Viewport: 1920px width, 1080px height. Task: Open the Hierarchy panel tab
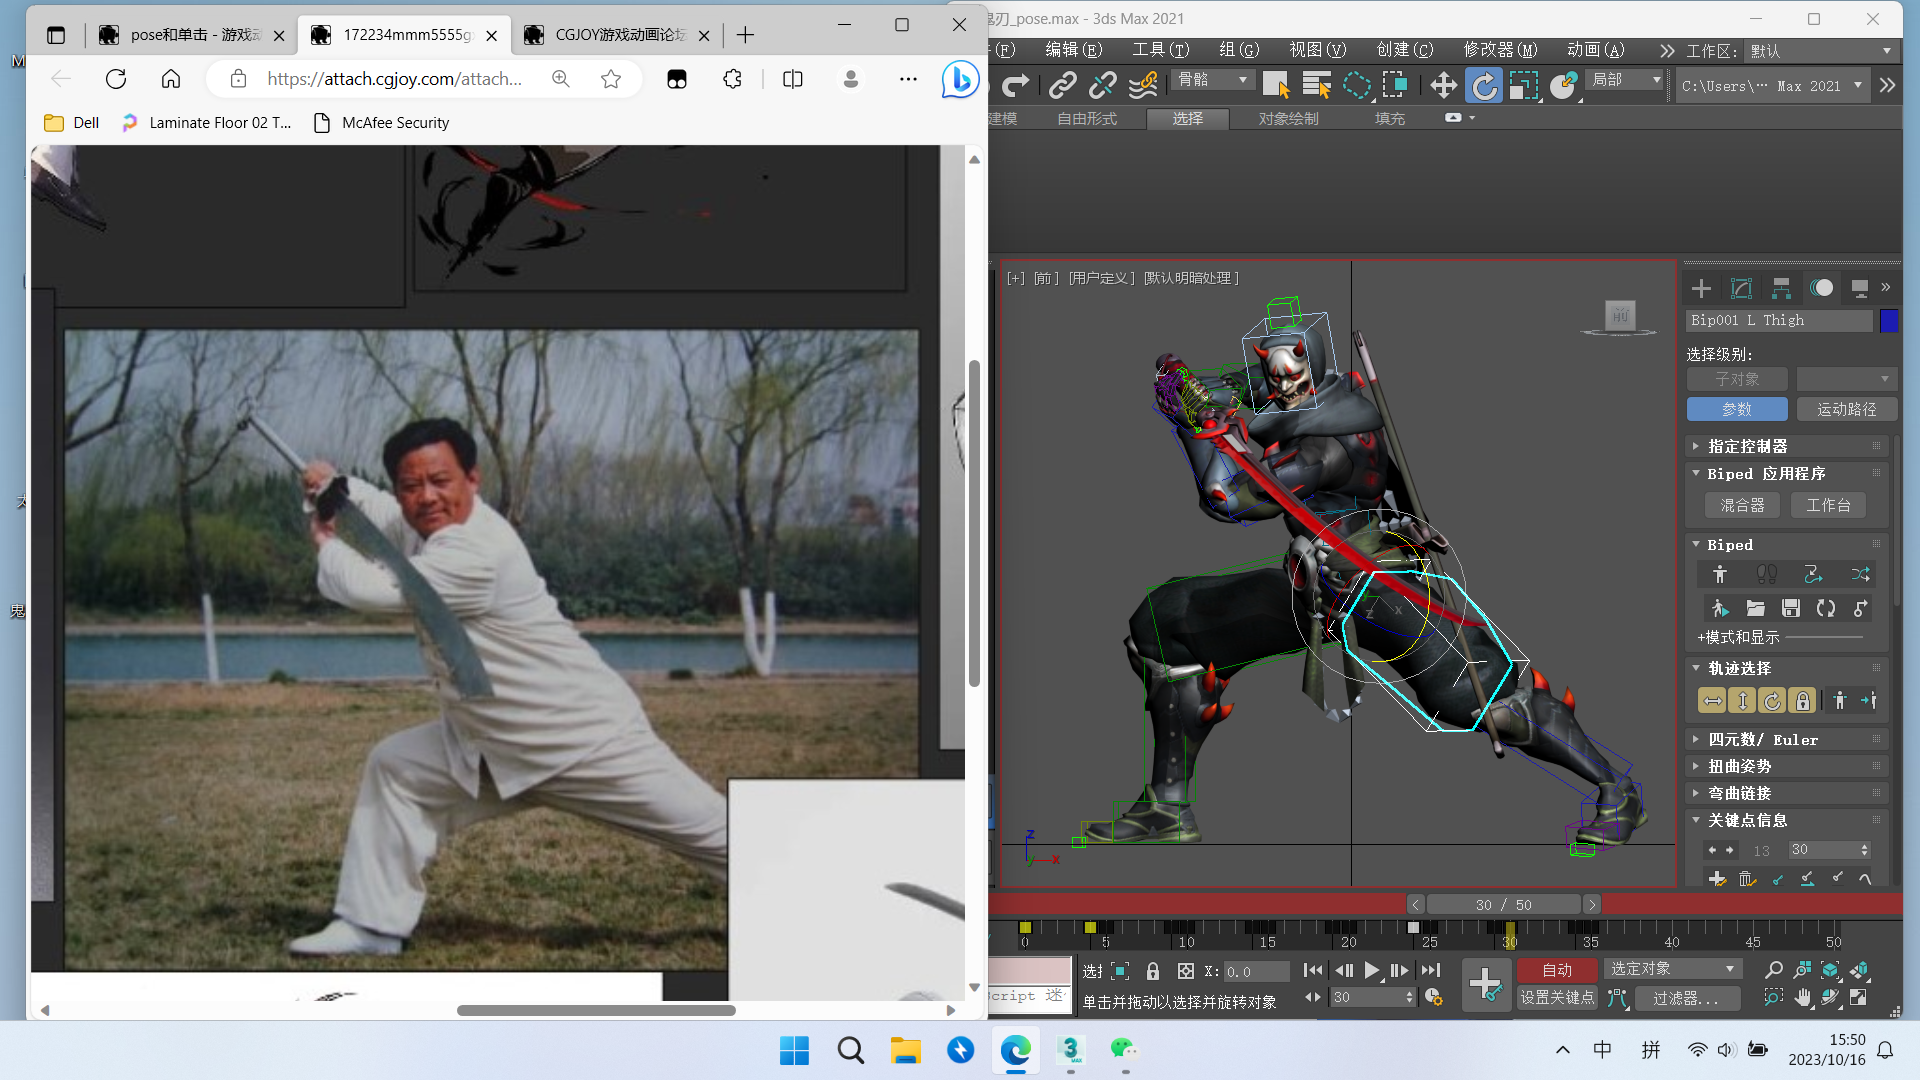click(1781, 288)
